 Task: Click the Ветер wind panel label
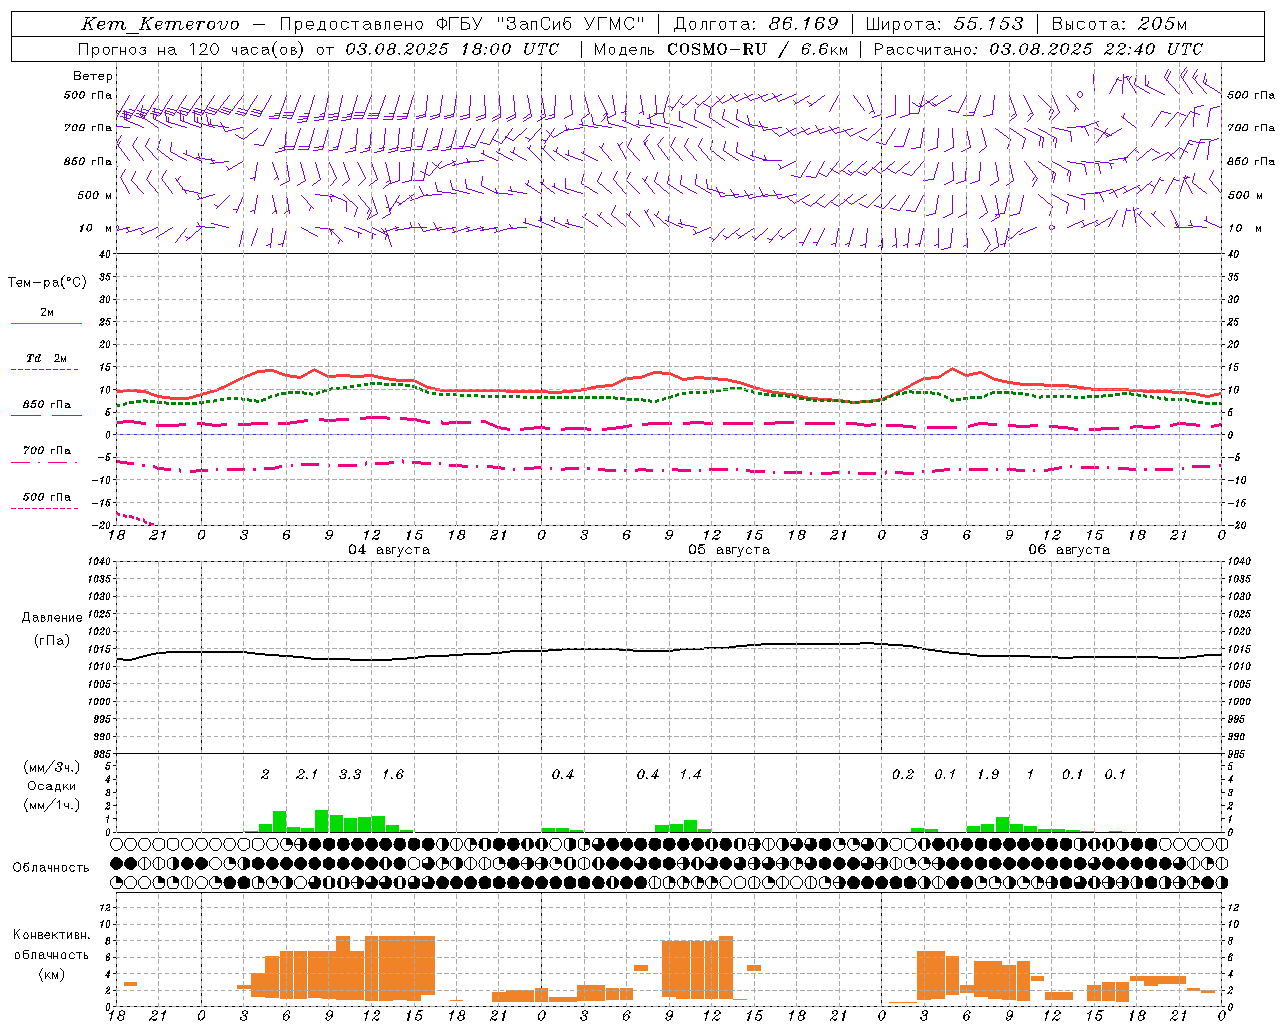coord(93,76)
